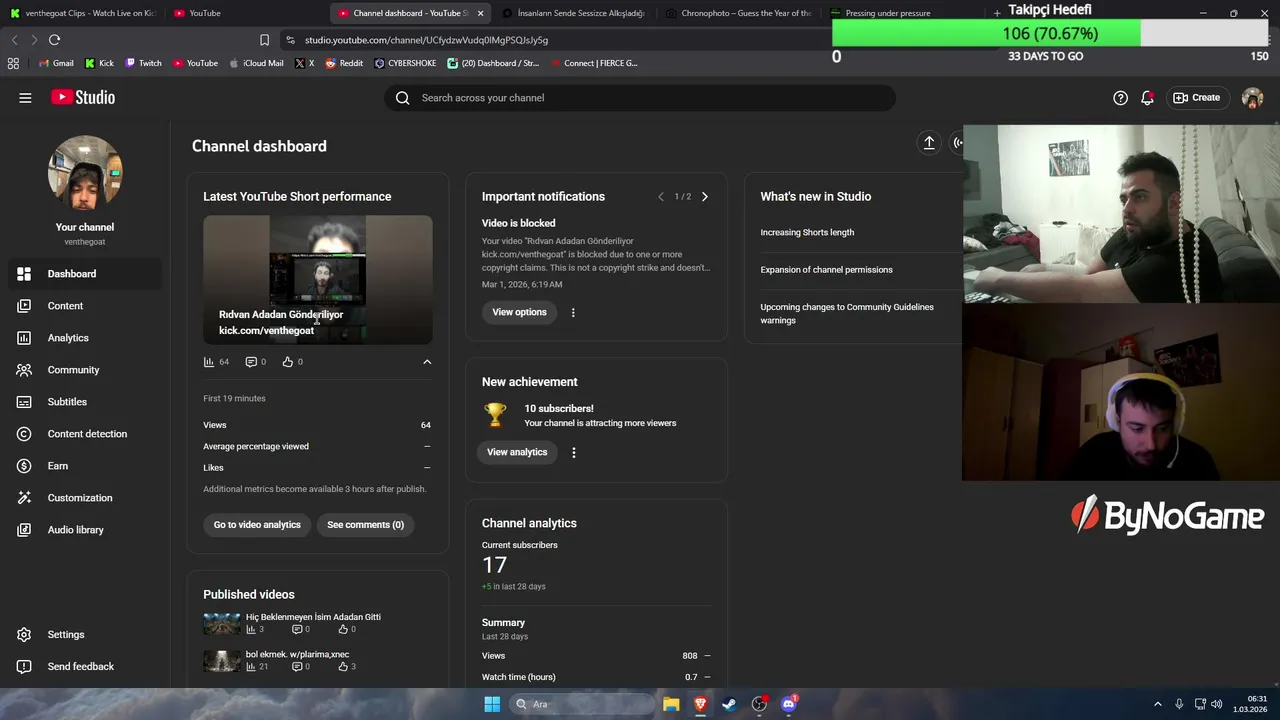Screen dimensions: 1280x720
Task: Open the Windows Start menu
Action: [492, 704]
